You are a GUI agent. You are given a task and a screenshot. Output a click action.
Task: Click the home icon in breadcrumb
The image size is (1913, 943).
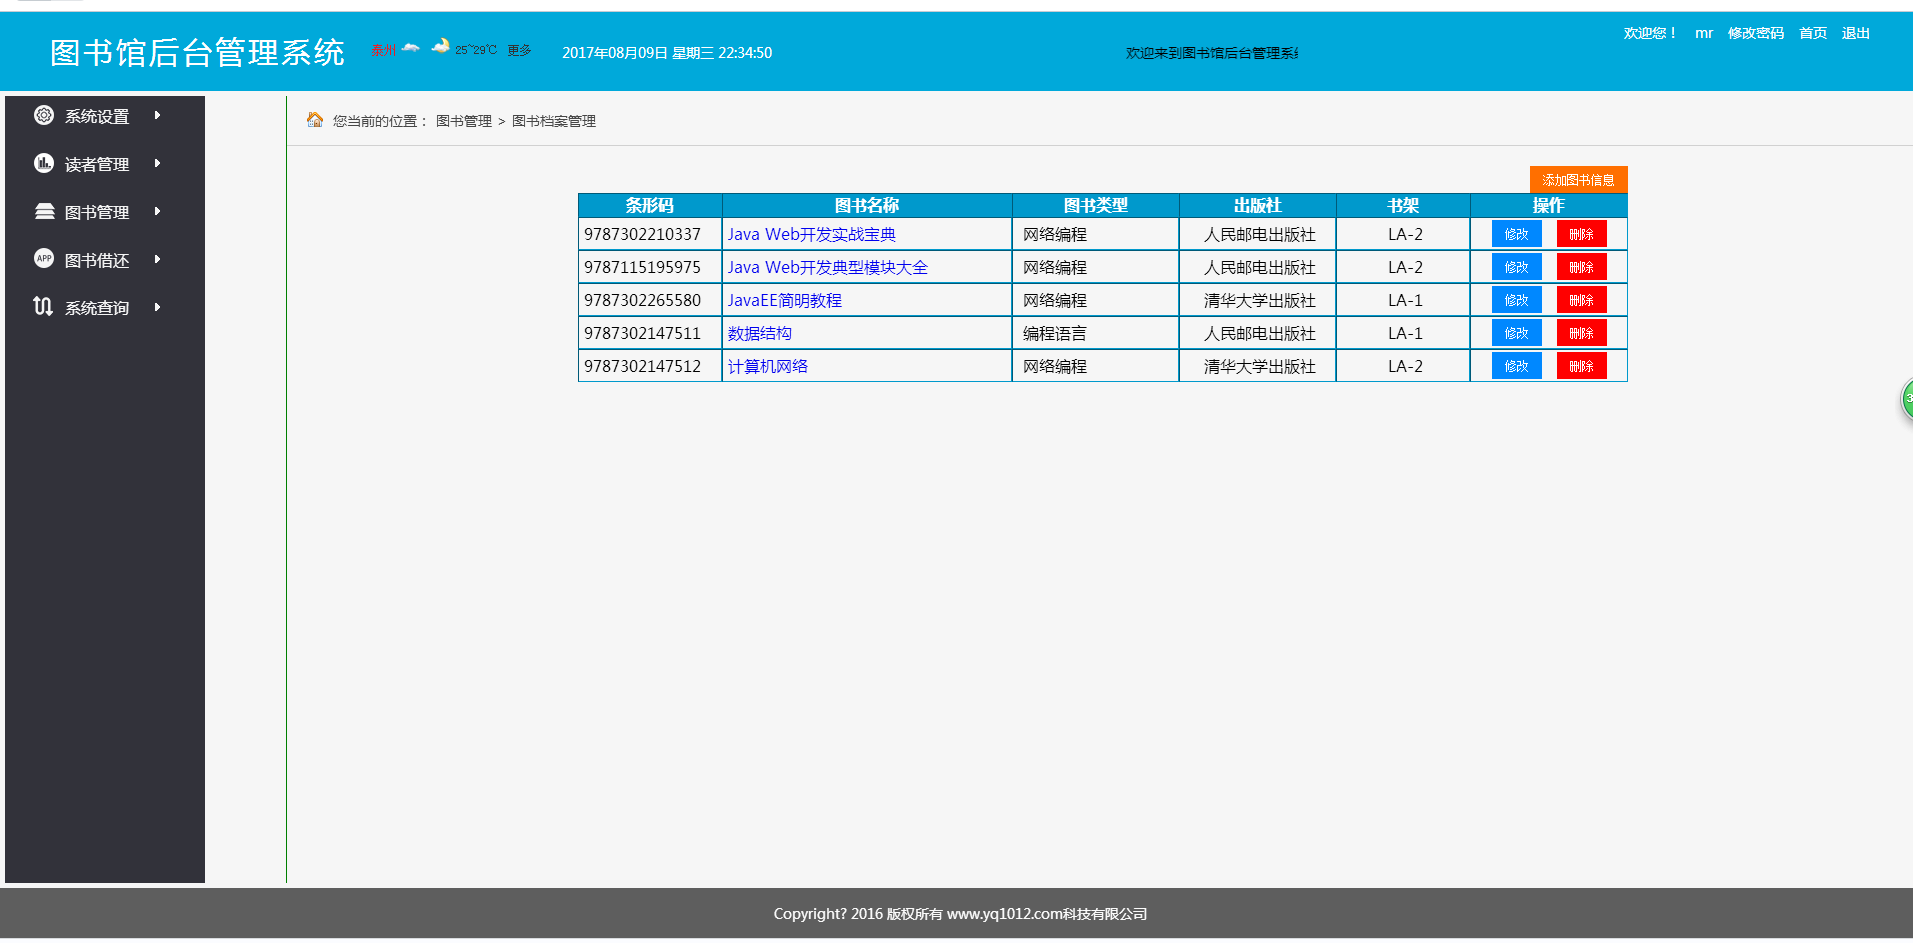click(315, 120)
